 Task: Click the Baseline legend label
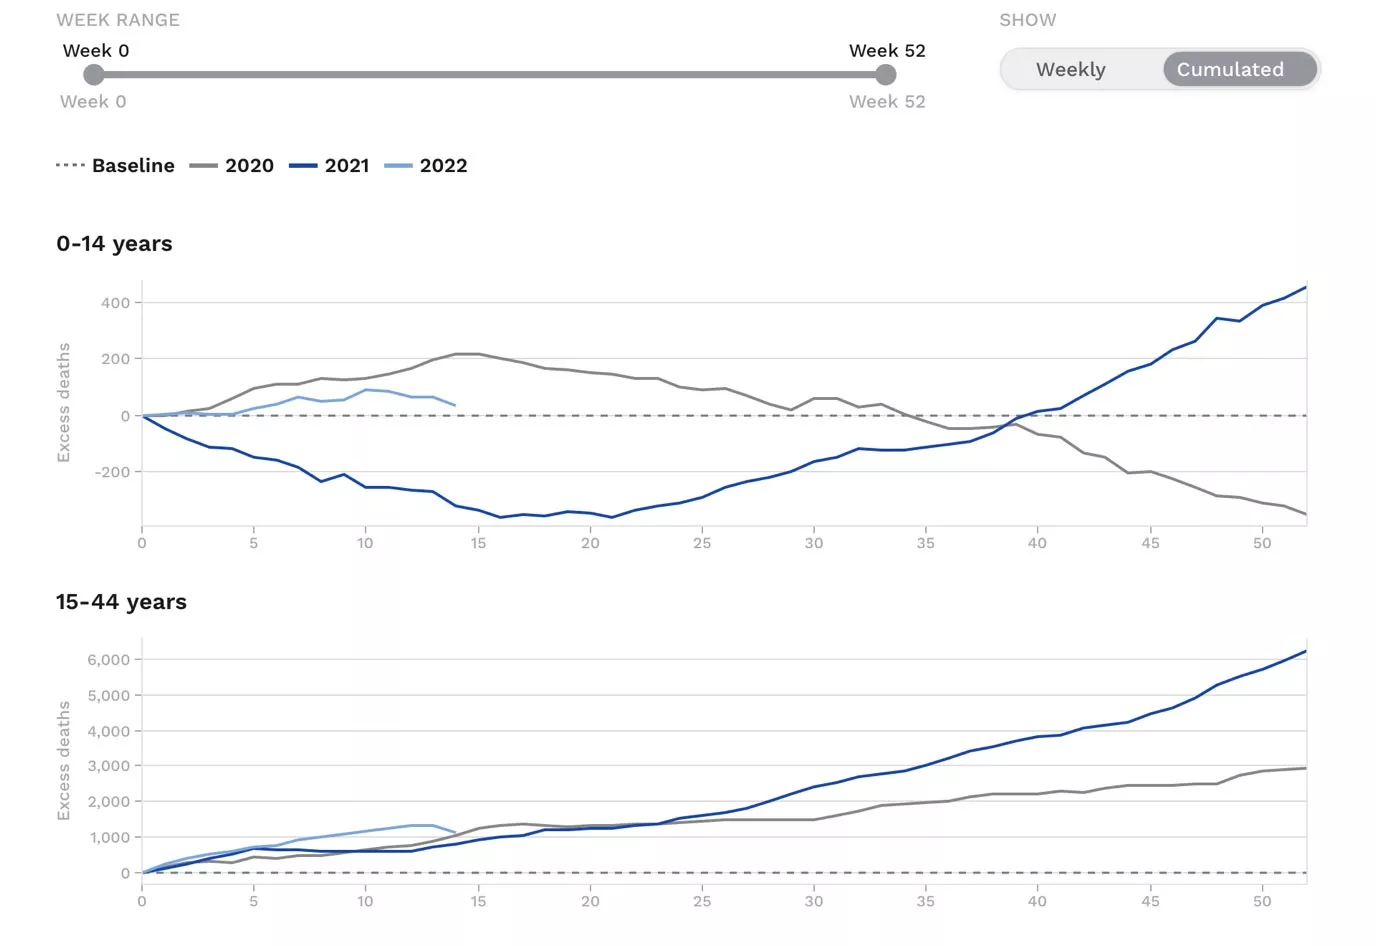[x=133, y=166]
